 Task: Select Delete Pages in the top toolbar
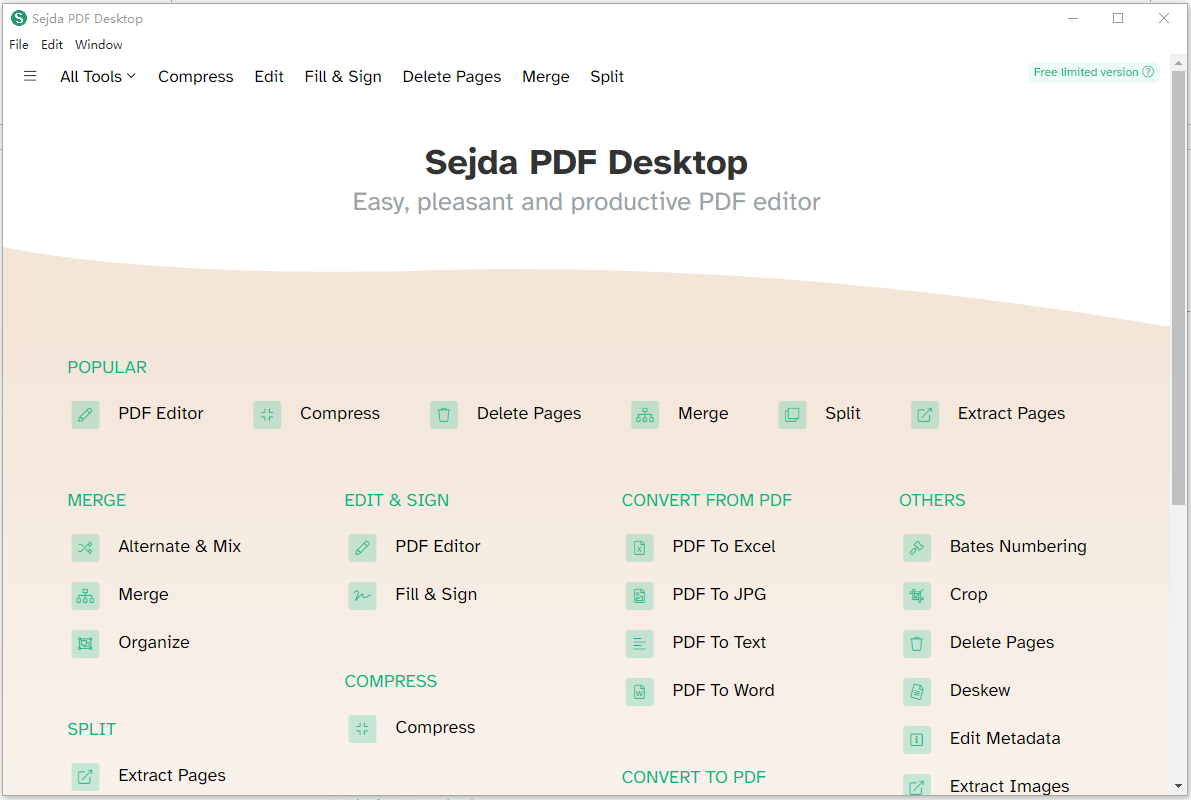[452, 77]
